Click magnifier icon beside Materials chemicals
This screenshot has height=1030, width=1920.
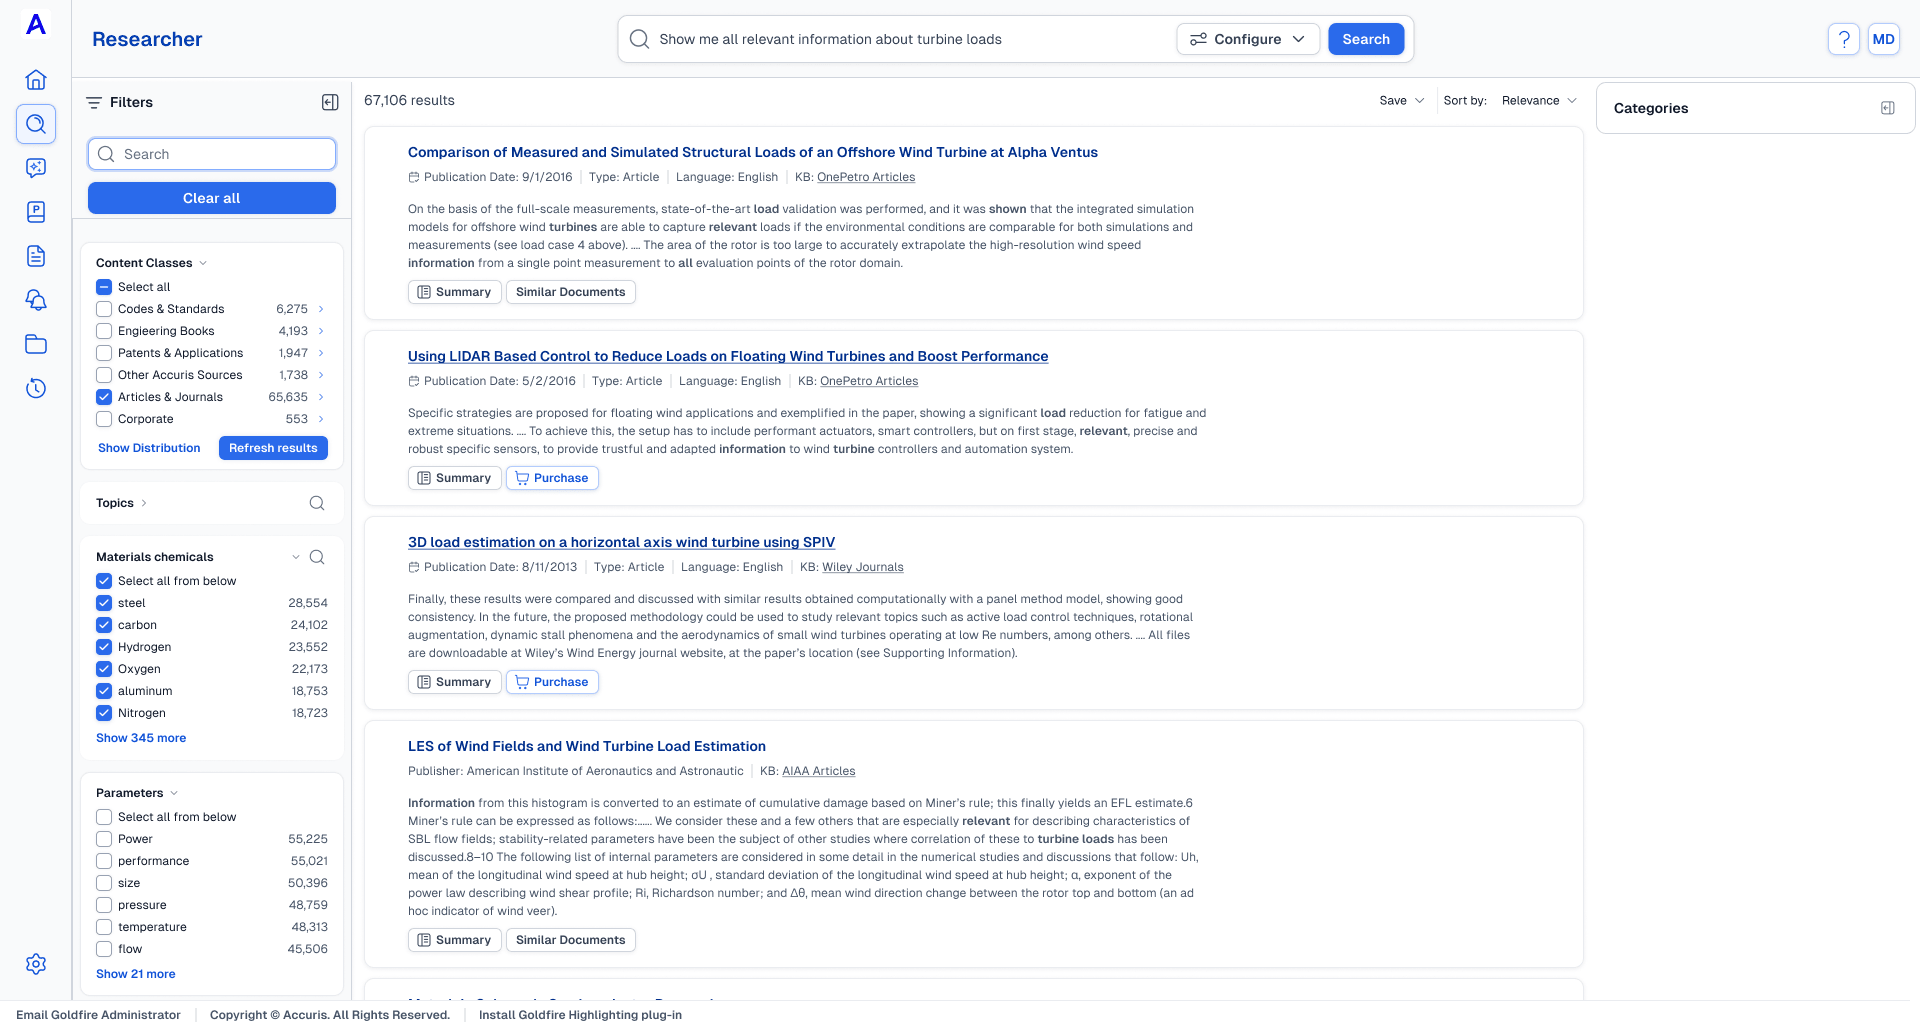tap(317, 557)
